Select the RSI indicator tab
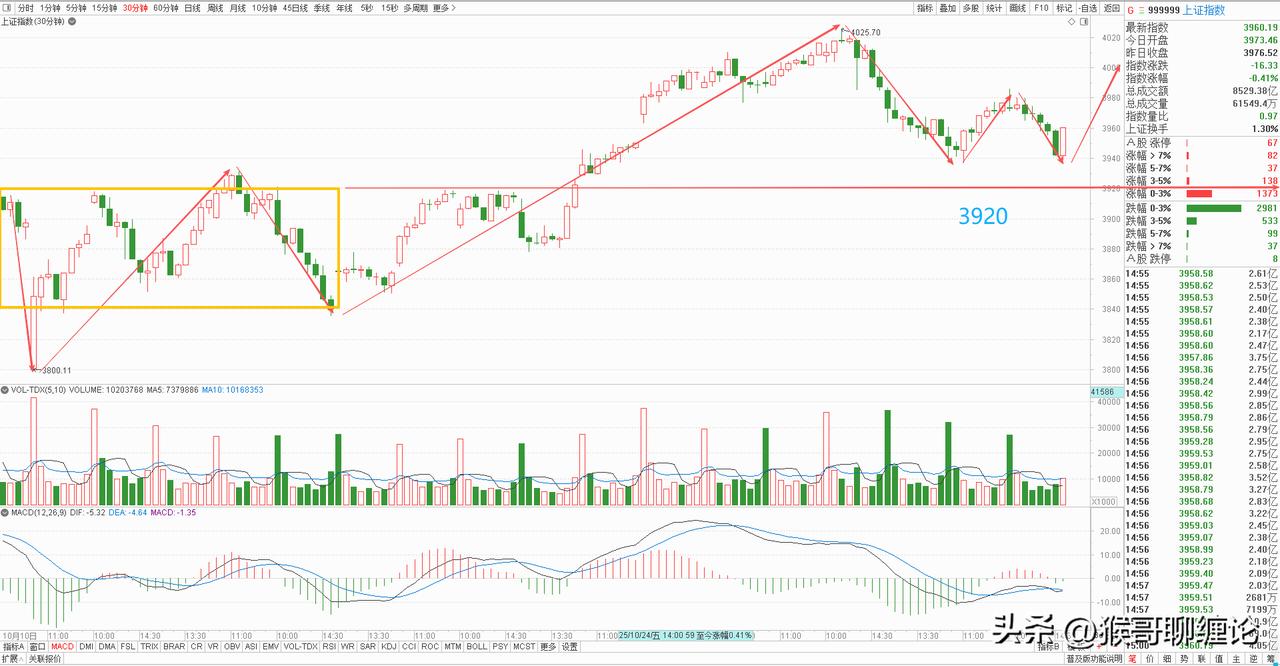 [329, 647]
